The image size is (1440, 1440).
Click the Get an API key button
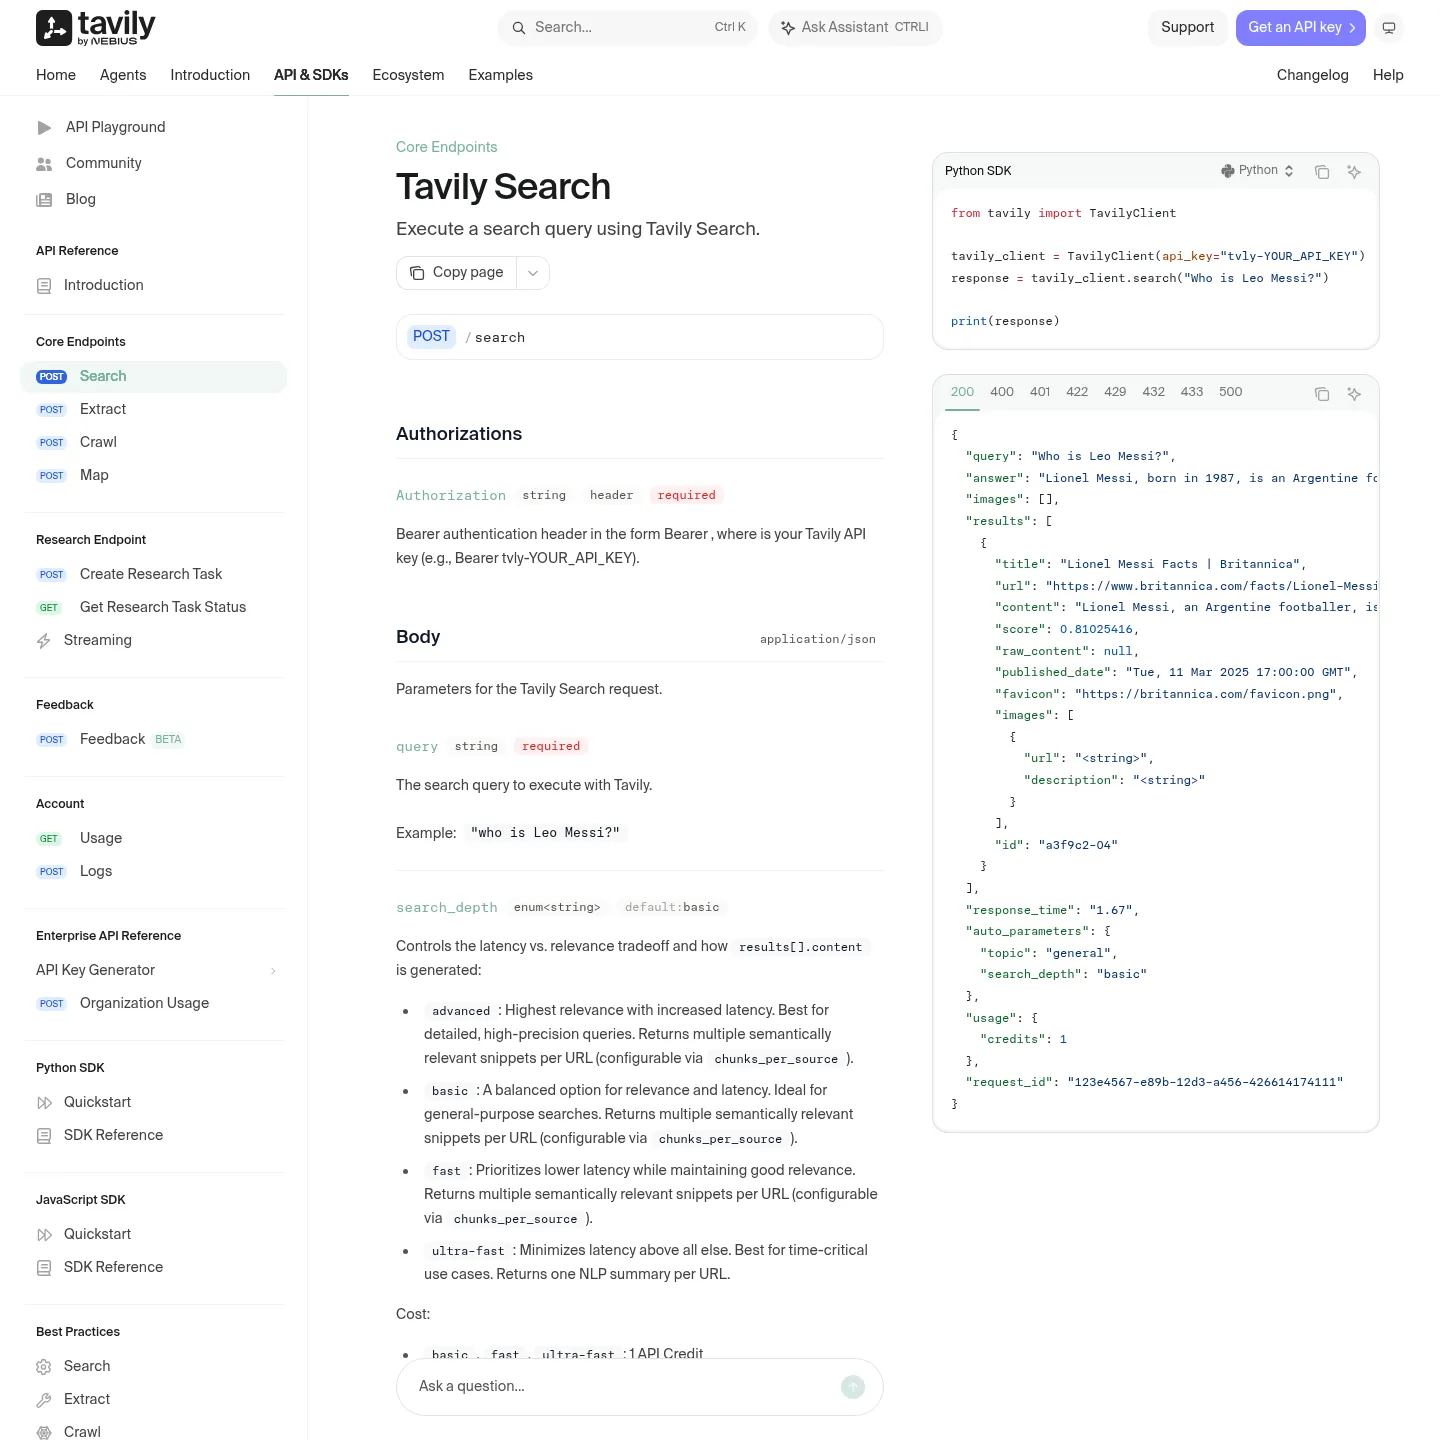(x=1301, y=28)
